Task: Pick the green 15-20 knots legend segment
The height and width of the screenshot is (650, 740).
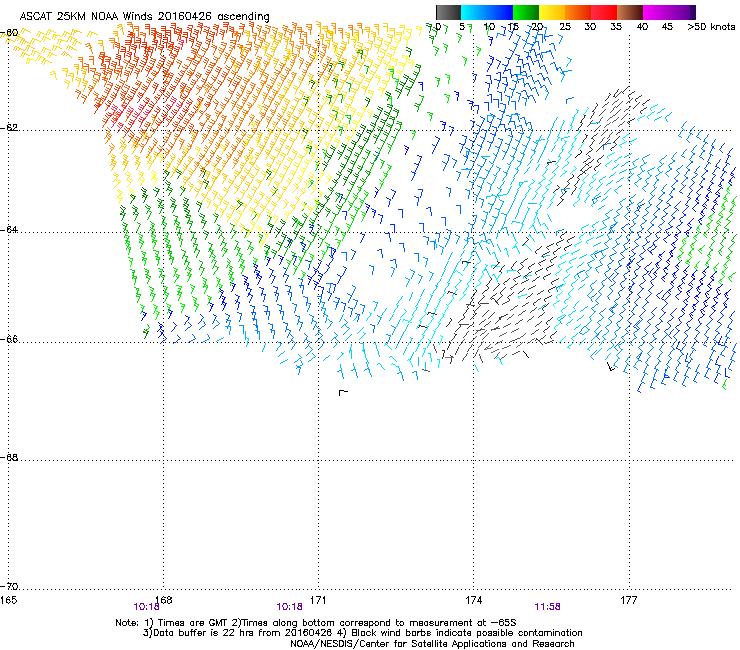Action: point(526,12)
